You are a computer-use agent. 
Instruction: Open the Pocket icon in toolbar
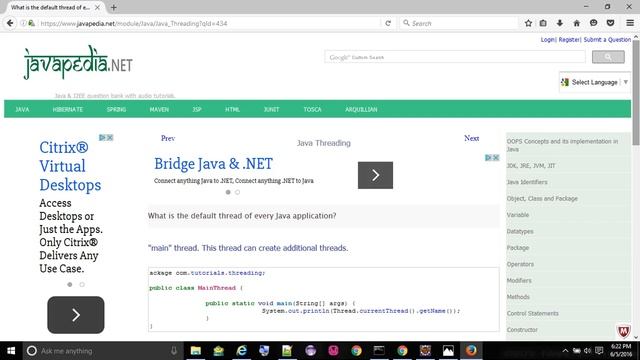610,23
